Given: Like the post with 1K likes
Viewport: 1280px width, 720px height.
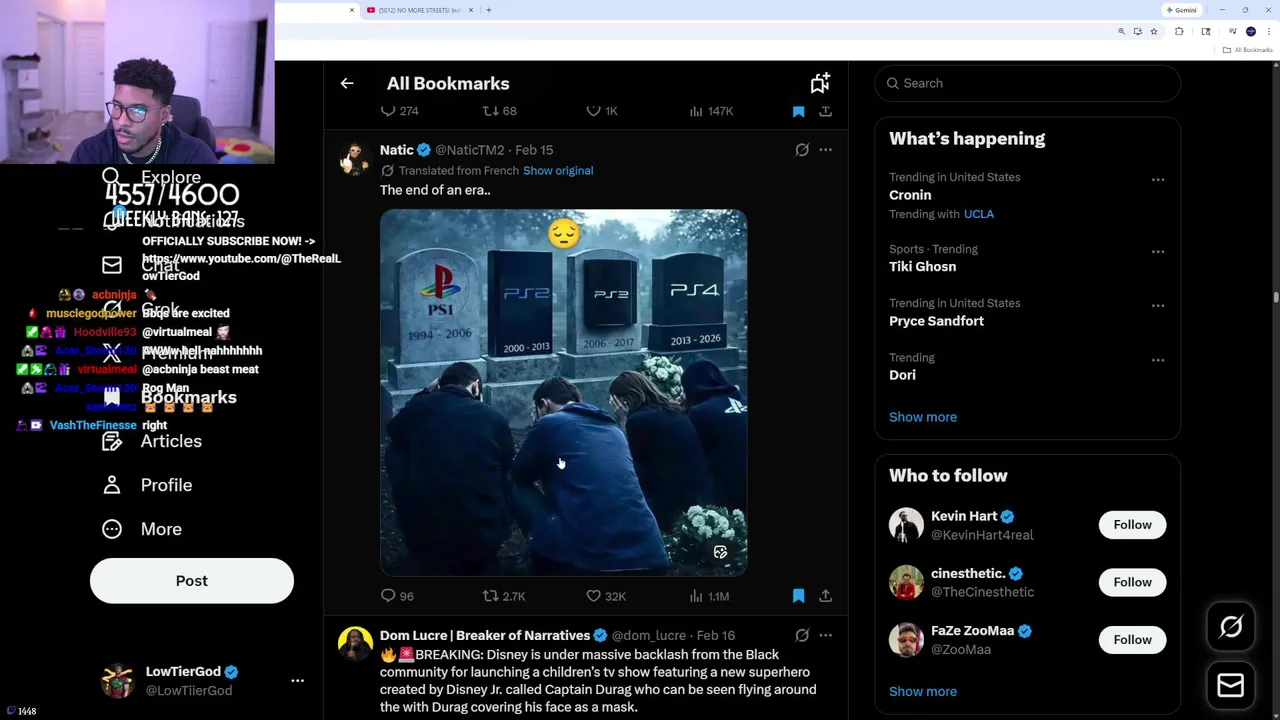Looking at the screenshot, I should [602, 111].
